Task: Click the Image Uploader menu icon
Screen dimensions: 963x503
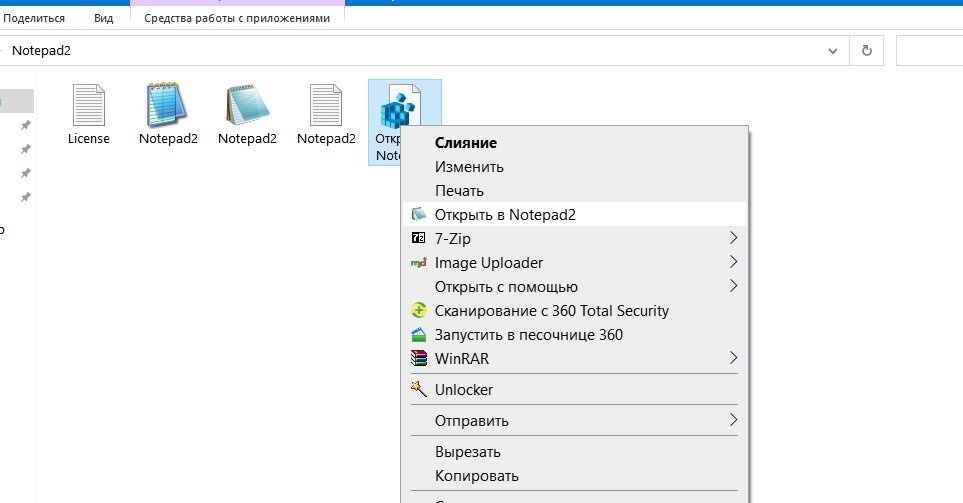Action: [x=419, y=263]
